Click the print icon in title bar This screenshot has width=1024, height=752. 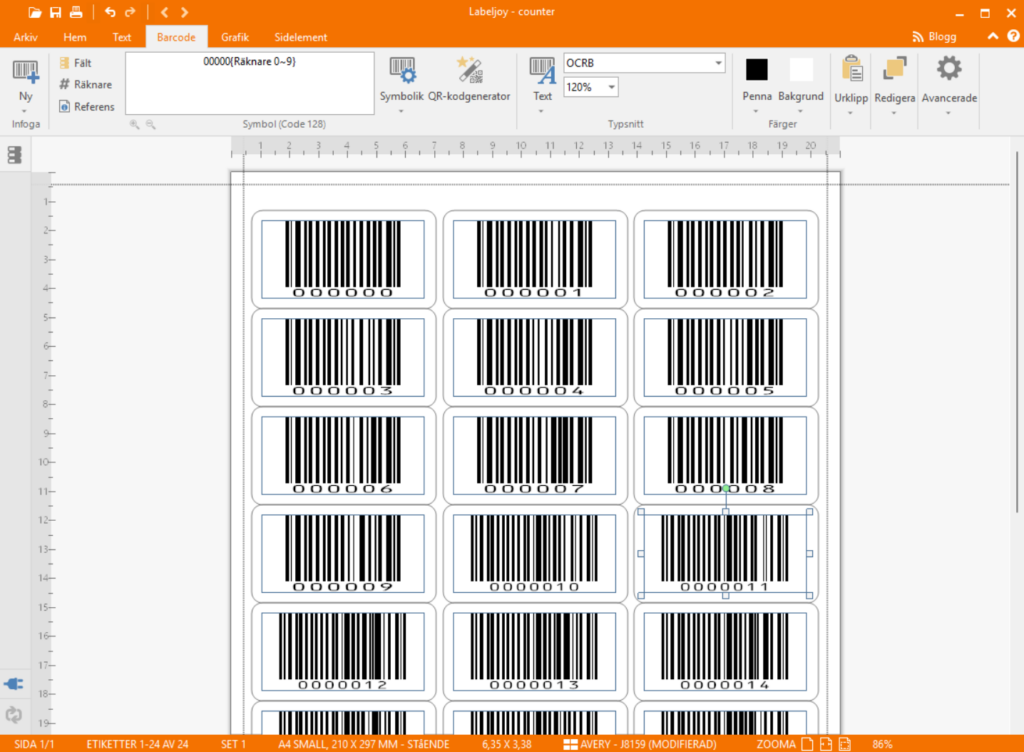tap(76, 13)
